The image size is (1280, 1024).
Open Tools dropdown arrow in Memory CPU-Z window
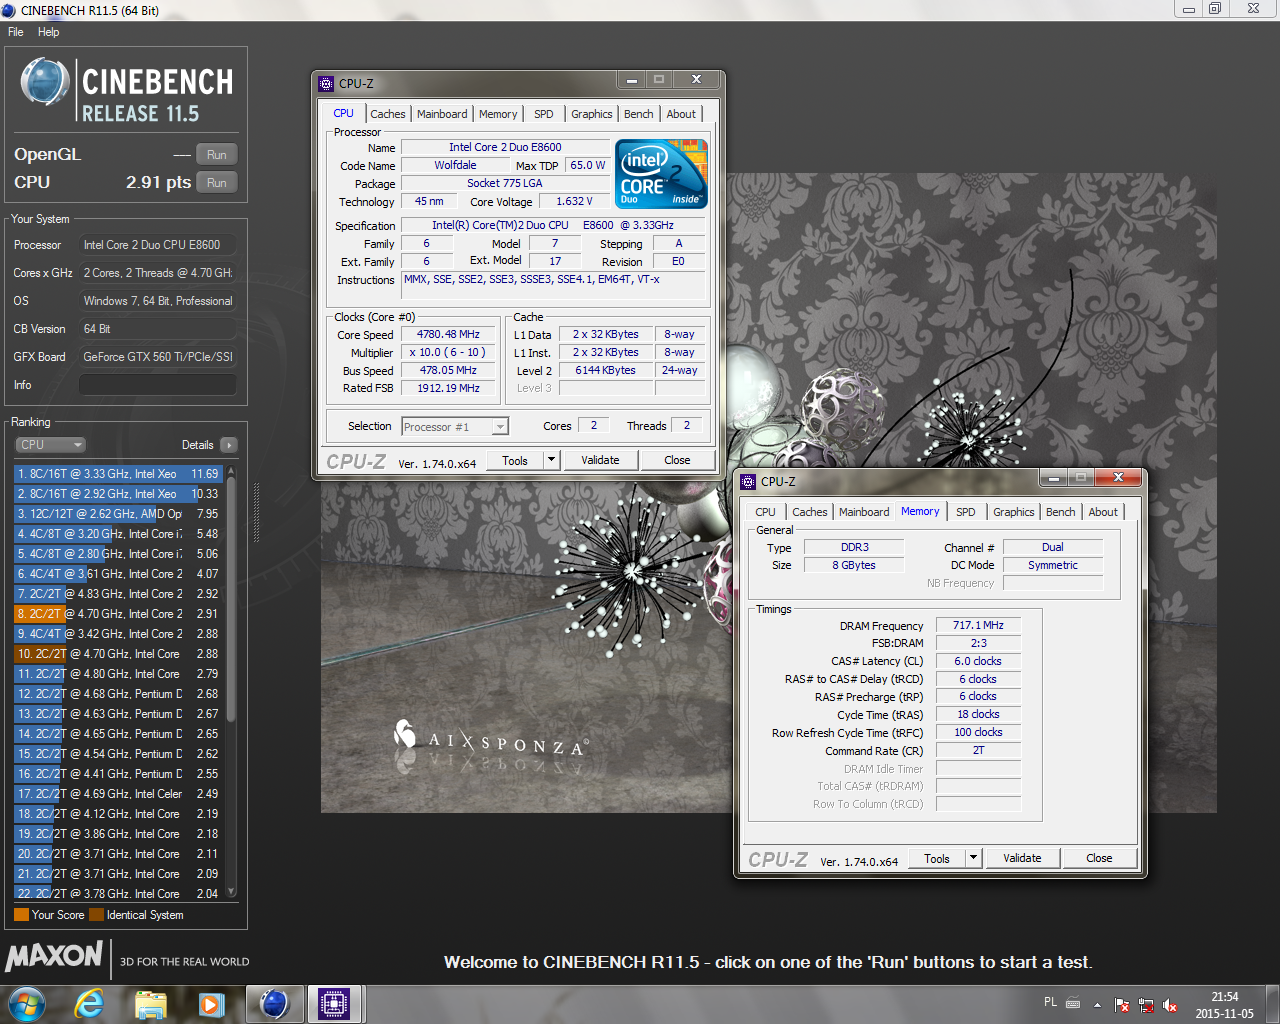point(973,858)
